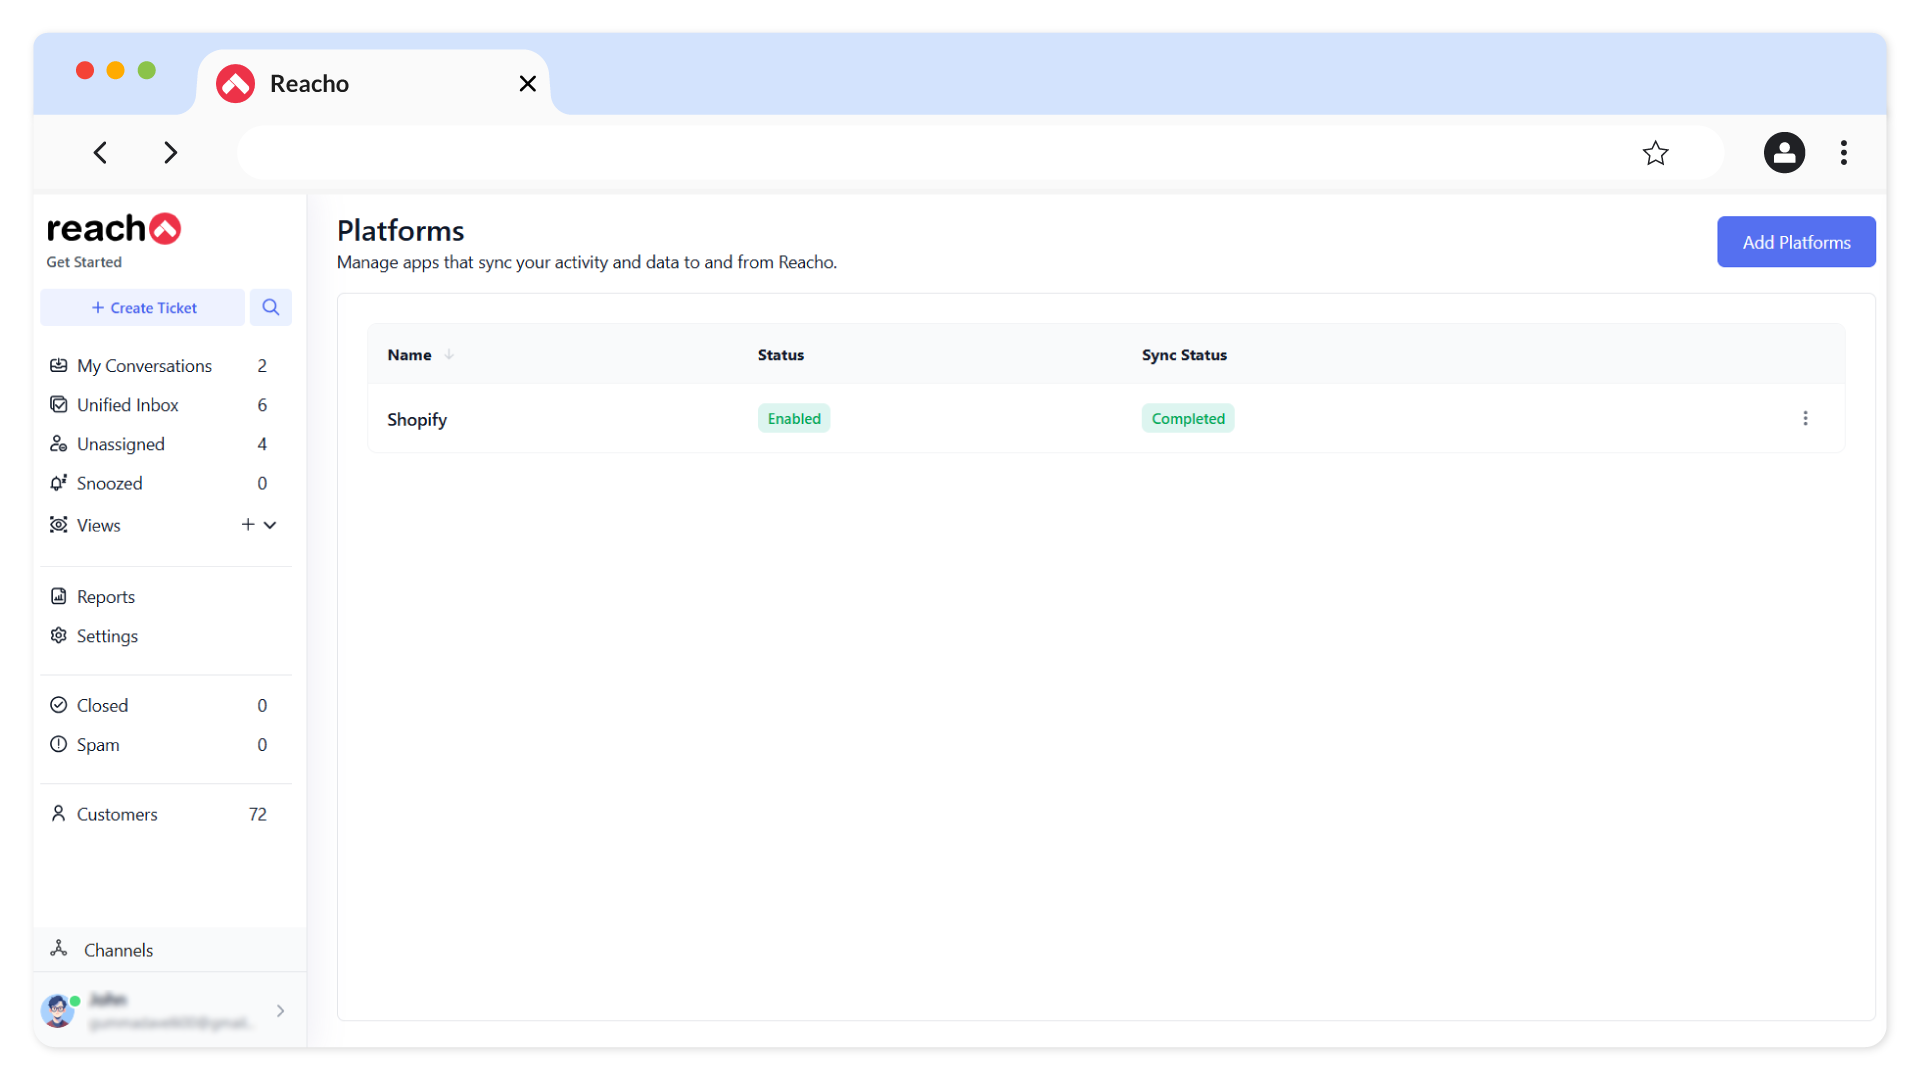Click the Channels network icon
The height and width of the screenshot is (1080, 1920).
pos(59,948)
